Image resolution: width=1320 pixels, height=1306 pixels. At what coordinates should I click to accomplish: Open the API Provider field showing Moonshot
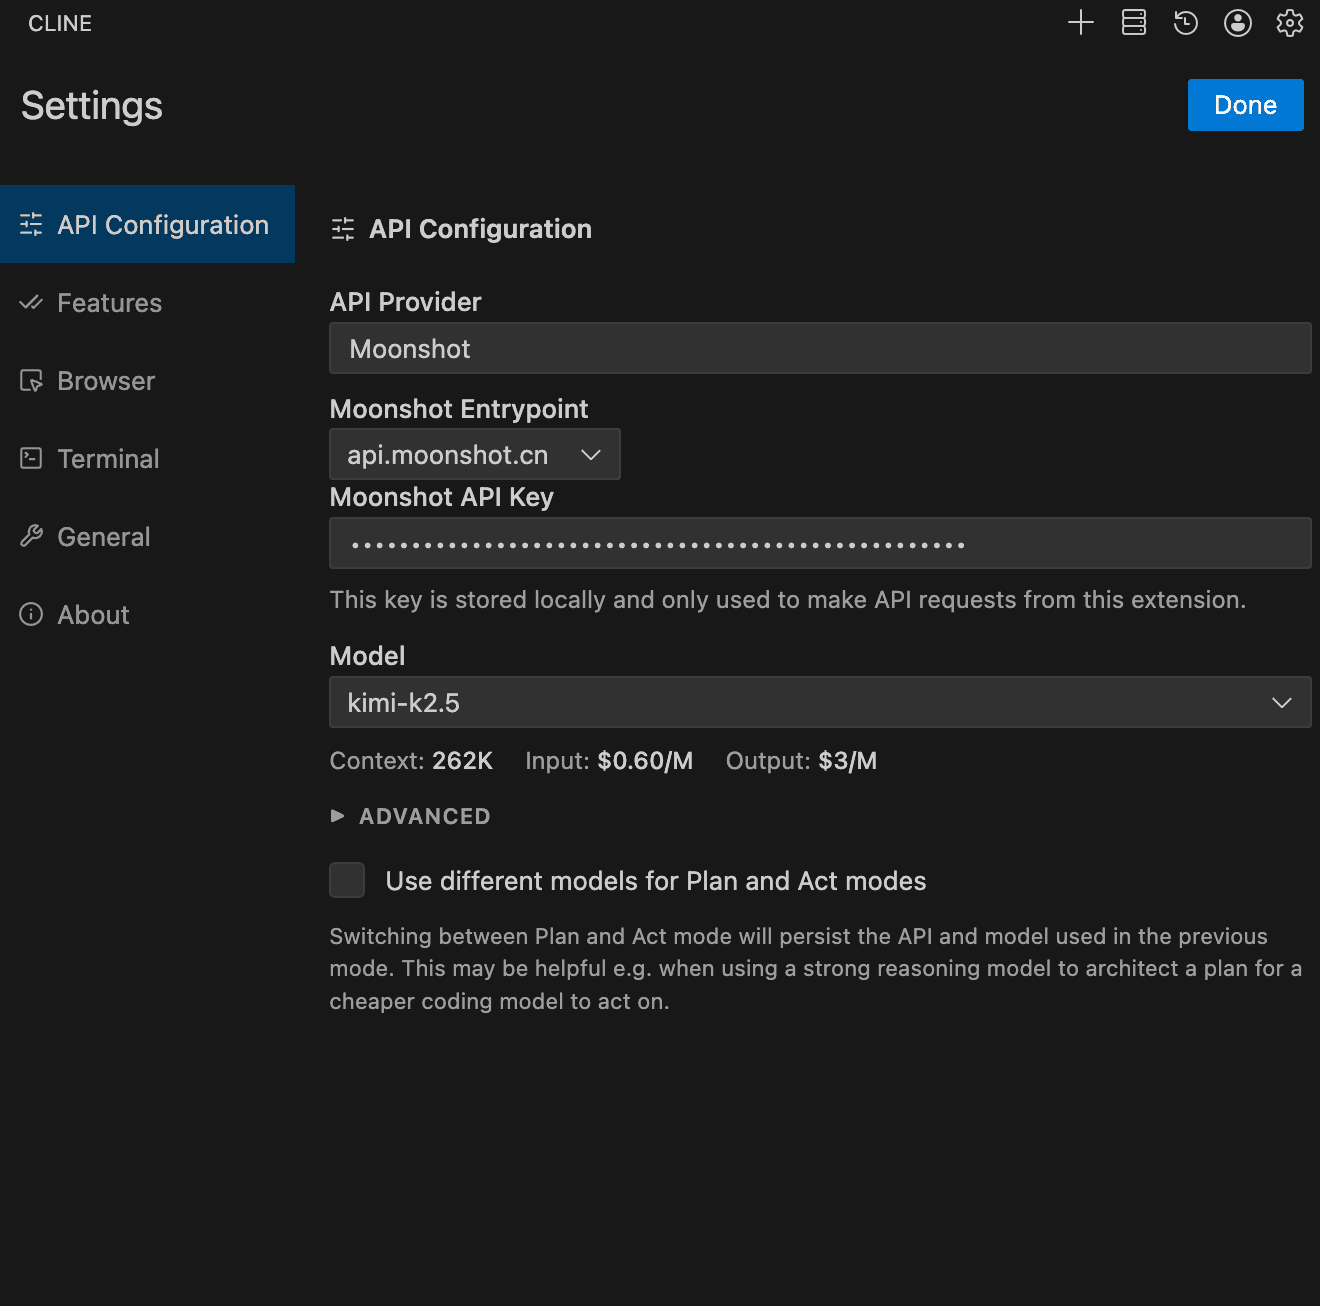coord(820,349)
